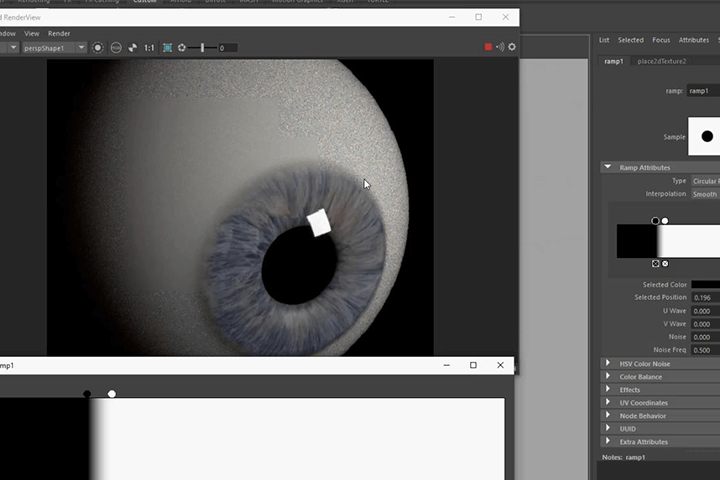Click the refresh render icon in RenderView

tap(97, 48)
